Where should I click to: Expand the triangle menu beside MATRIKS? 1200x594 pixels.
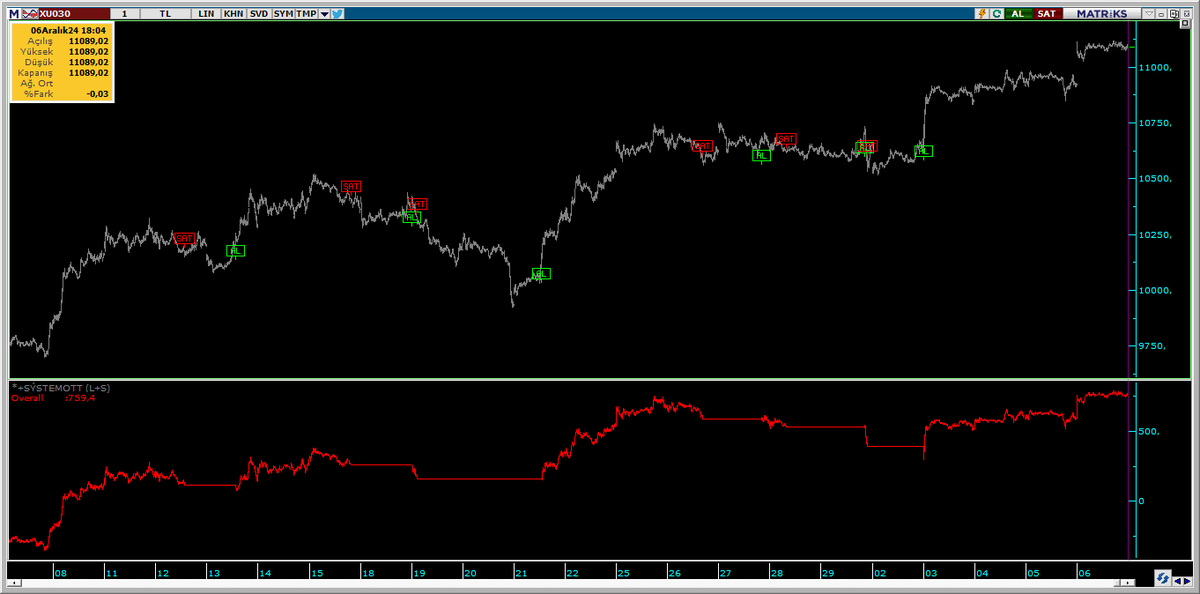tap(1149, 14)
